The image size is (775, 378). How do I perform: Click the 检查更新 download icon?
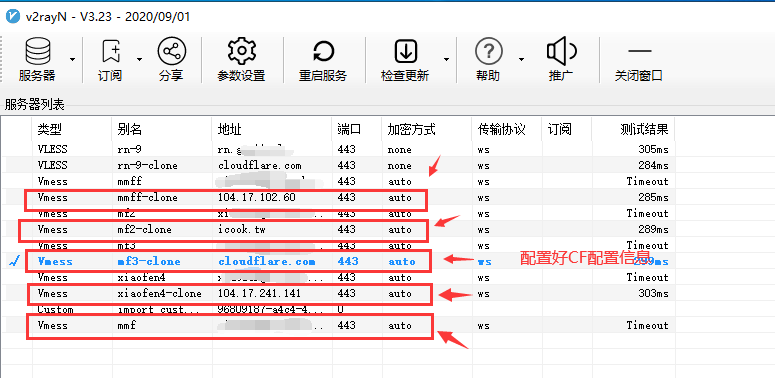tap(405, 51)
